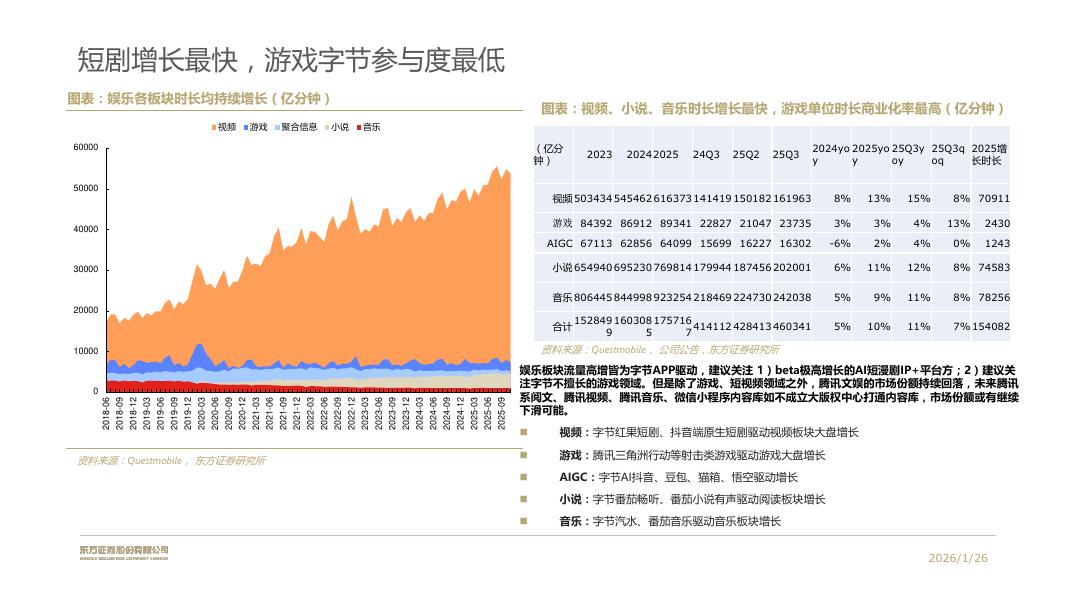Click table cell 545462
Screen dimensions: 1067x600
[633, 199]
